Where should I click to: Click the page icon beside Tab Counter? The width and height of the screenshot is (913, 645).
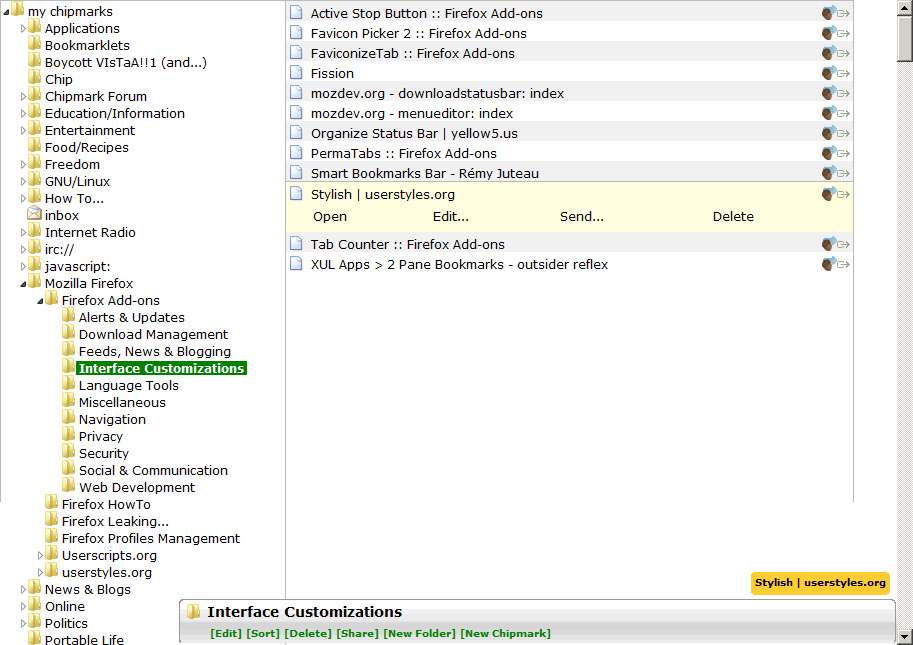coord(296,243)
